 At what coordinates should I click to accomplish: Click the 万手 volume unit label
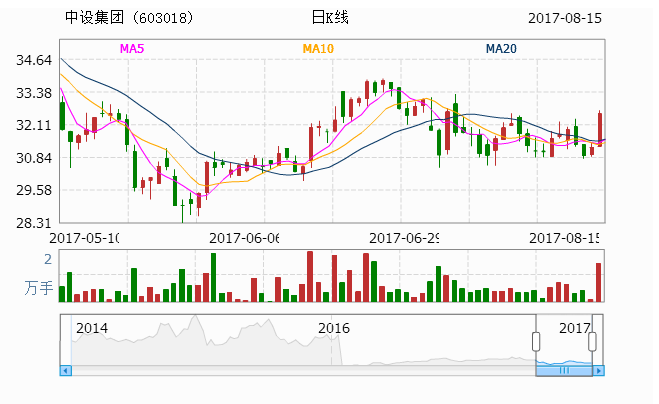tap(39, 288)
